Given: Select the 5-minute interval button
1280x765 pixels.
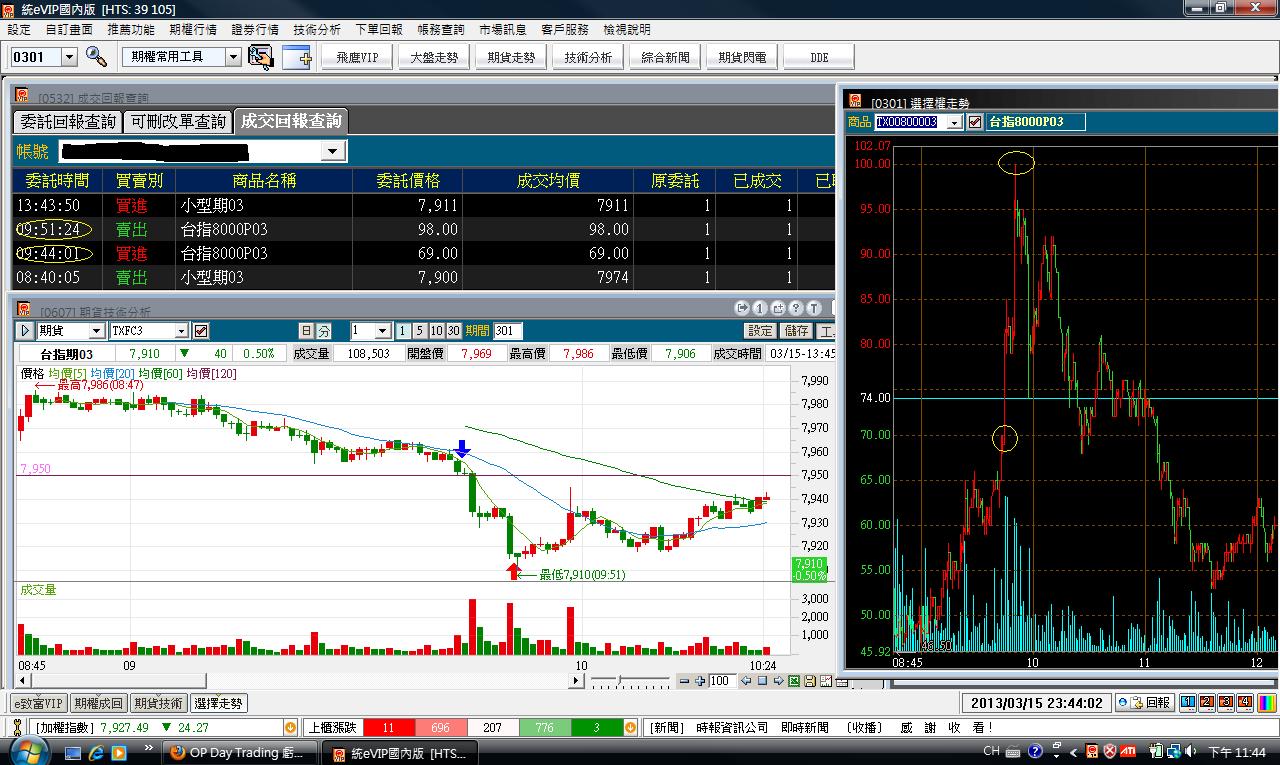Looking at the screenshot, I should [x=419, y=331].
